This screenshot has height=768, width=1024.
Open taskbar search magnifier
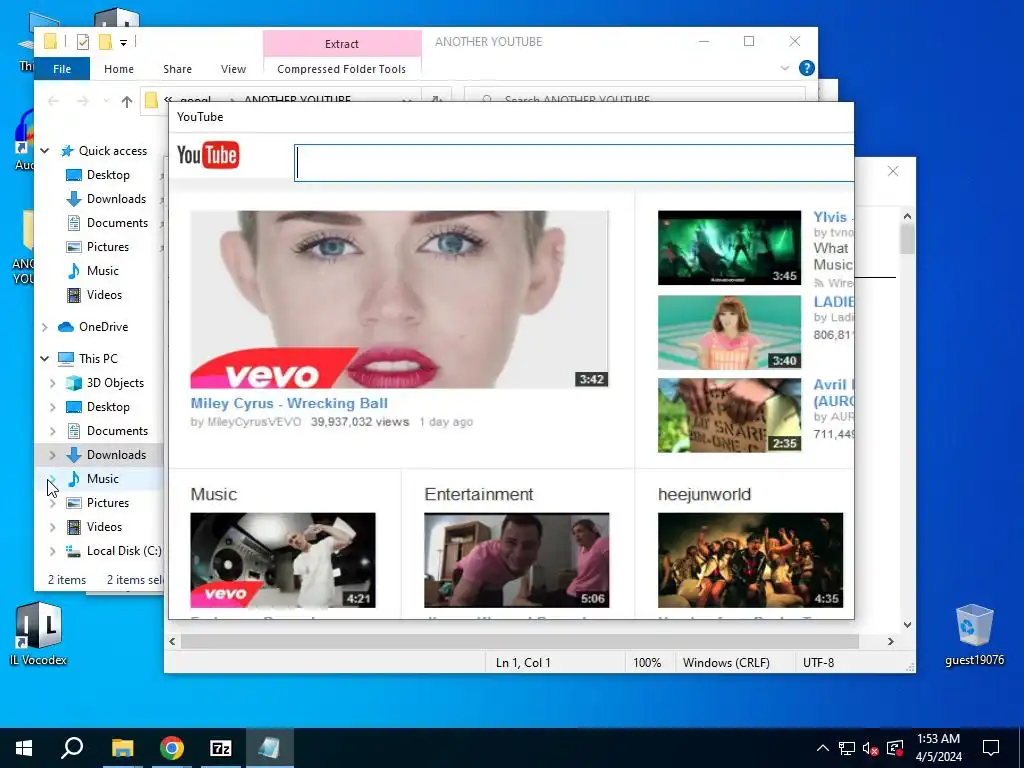pos(72,748)
